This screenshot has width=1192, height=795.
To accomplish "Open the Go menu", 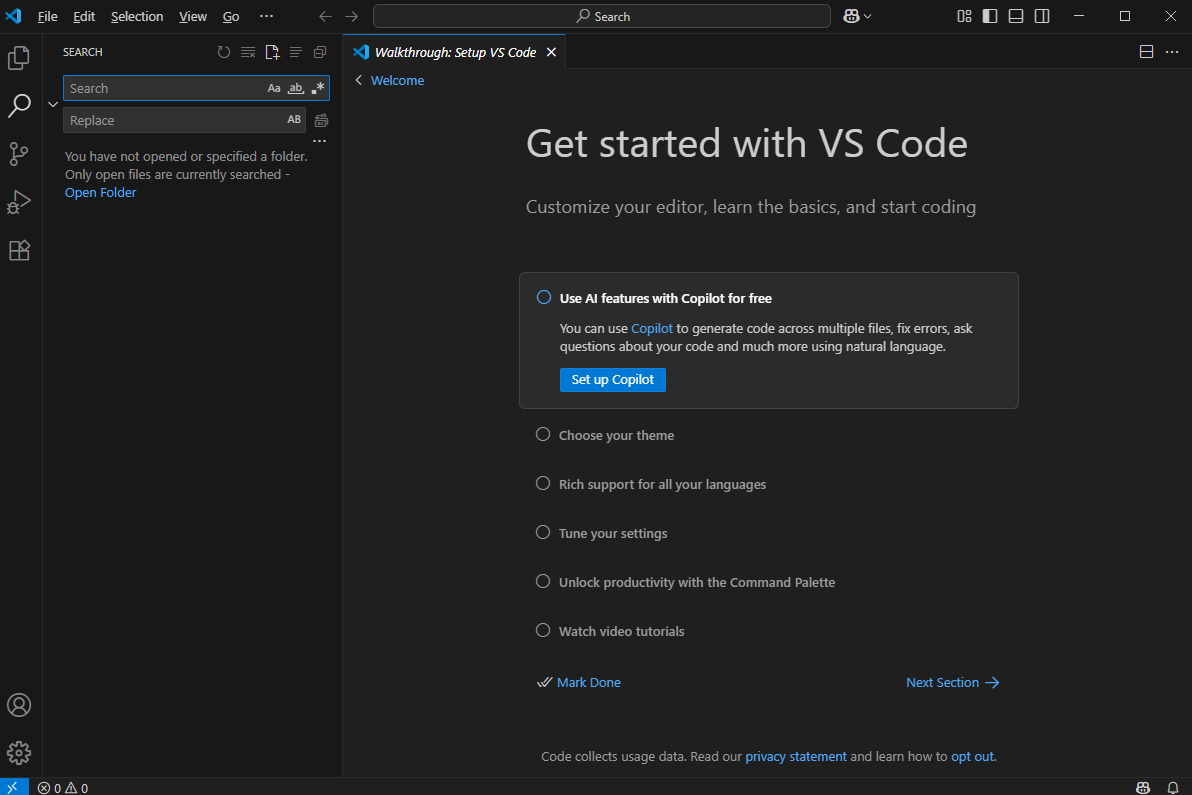I will 231,16.
